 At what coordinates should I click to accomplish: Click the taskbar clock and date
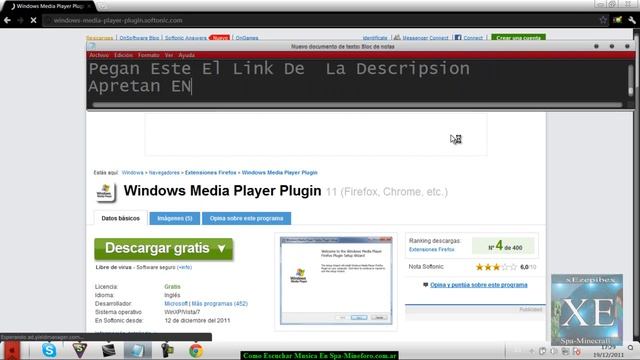click(x=608, y=351)
